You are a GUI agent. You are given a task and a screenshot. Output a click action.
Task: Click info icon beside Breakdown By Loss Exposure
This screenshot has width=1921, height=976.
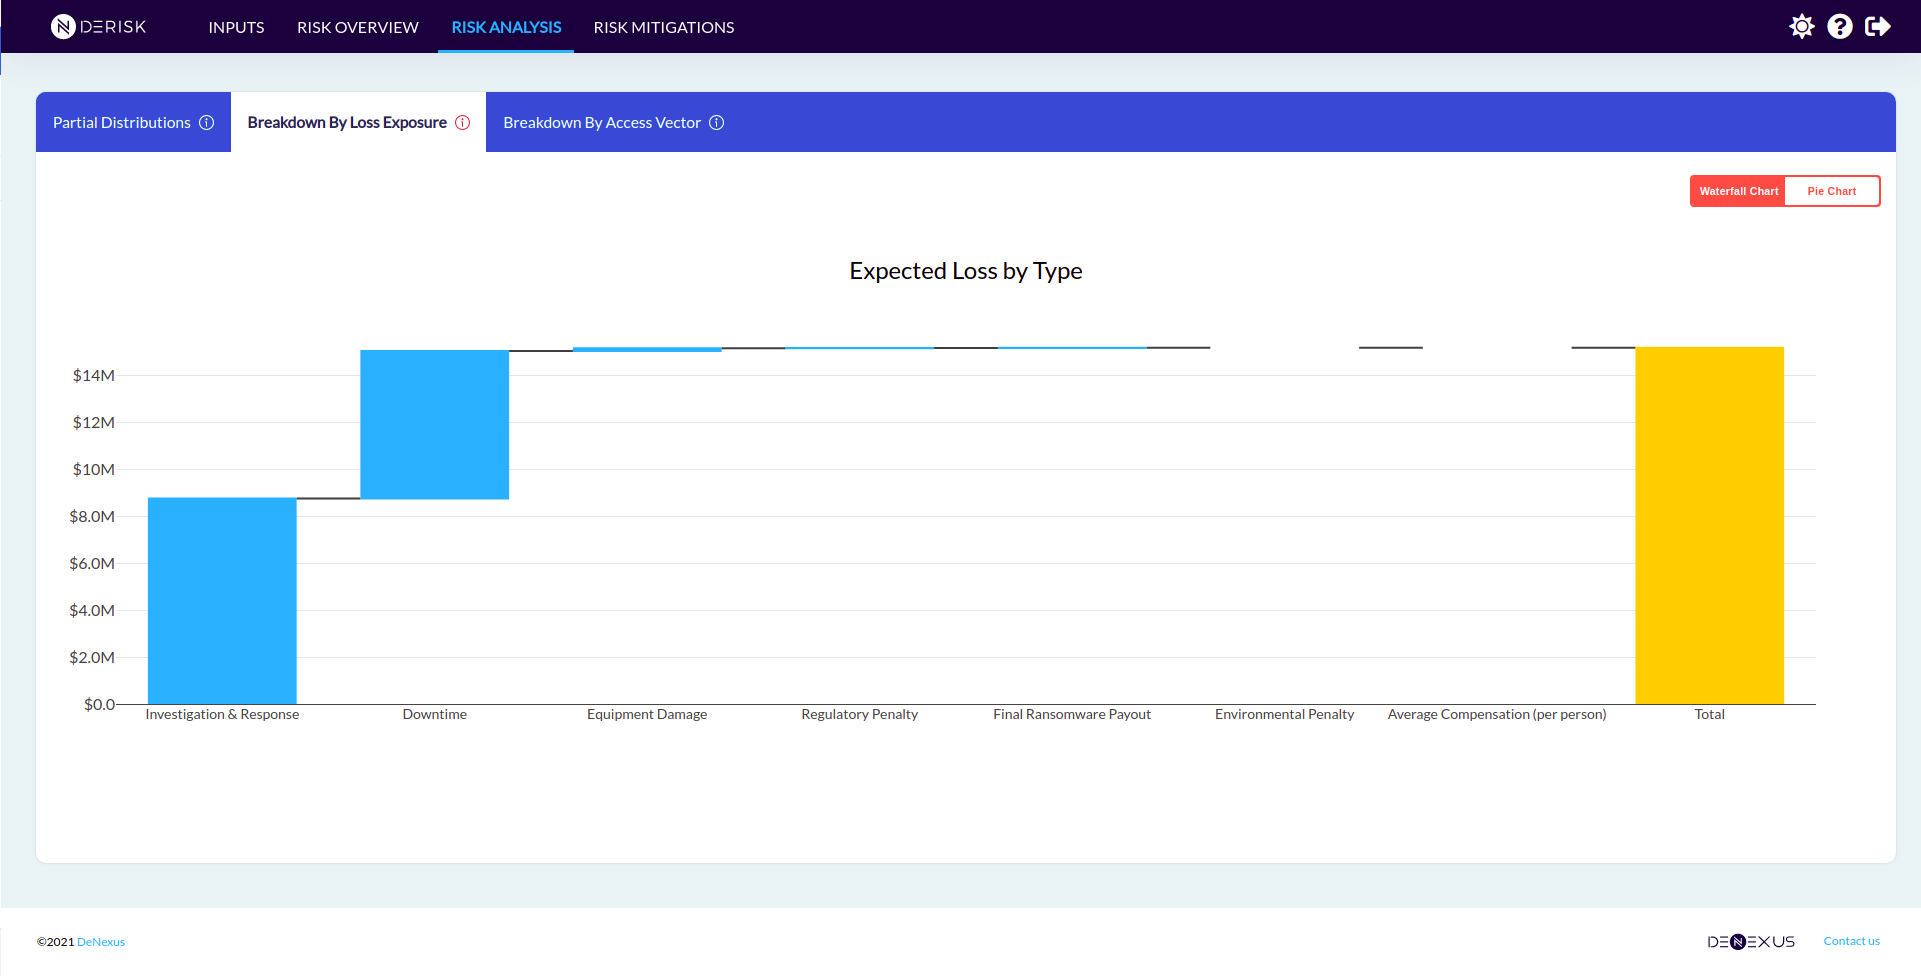click(462, 123)
